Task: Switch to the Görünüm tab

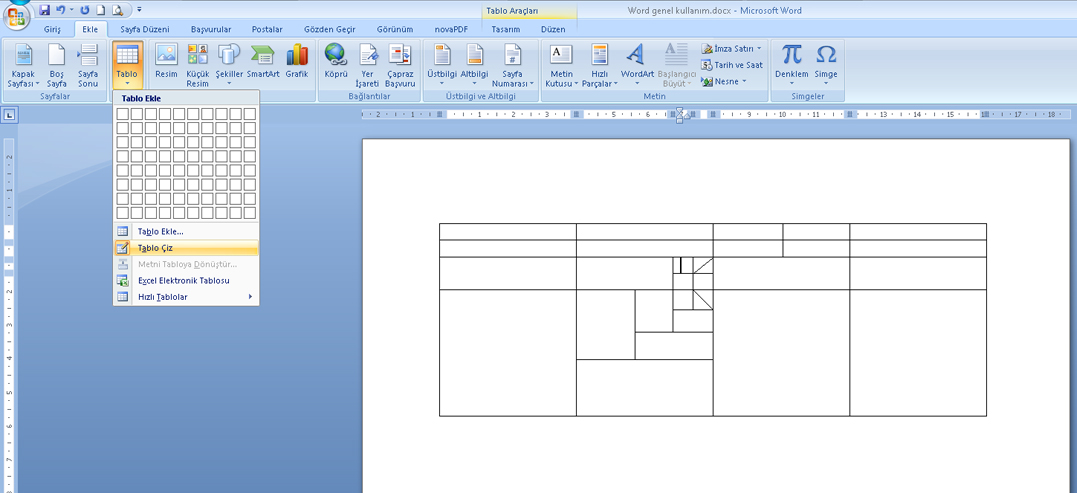Action: [395, 30]
